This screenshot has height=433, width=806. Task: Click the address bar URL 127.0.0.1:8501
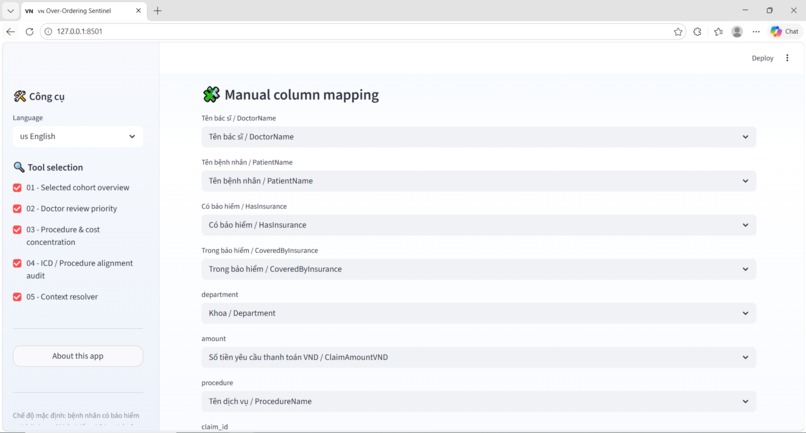pos(80,31)
